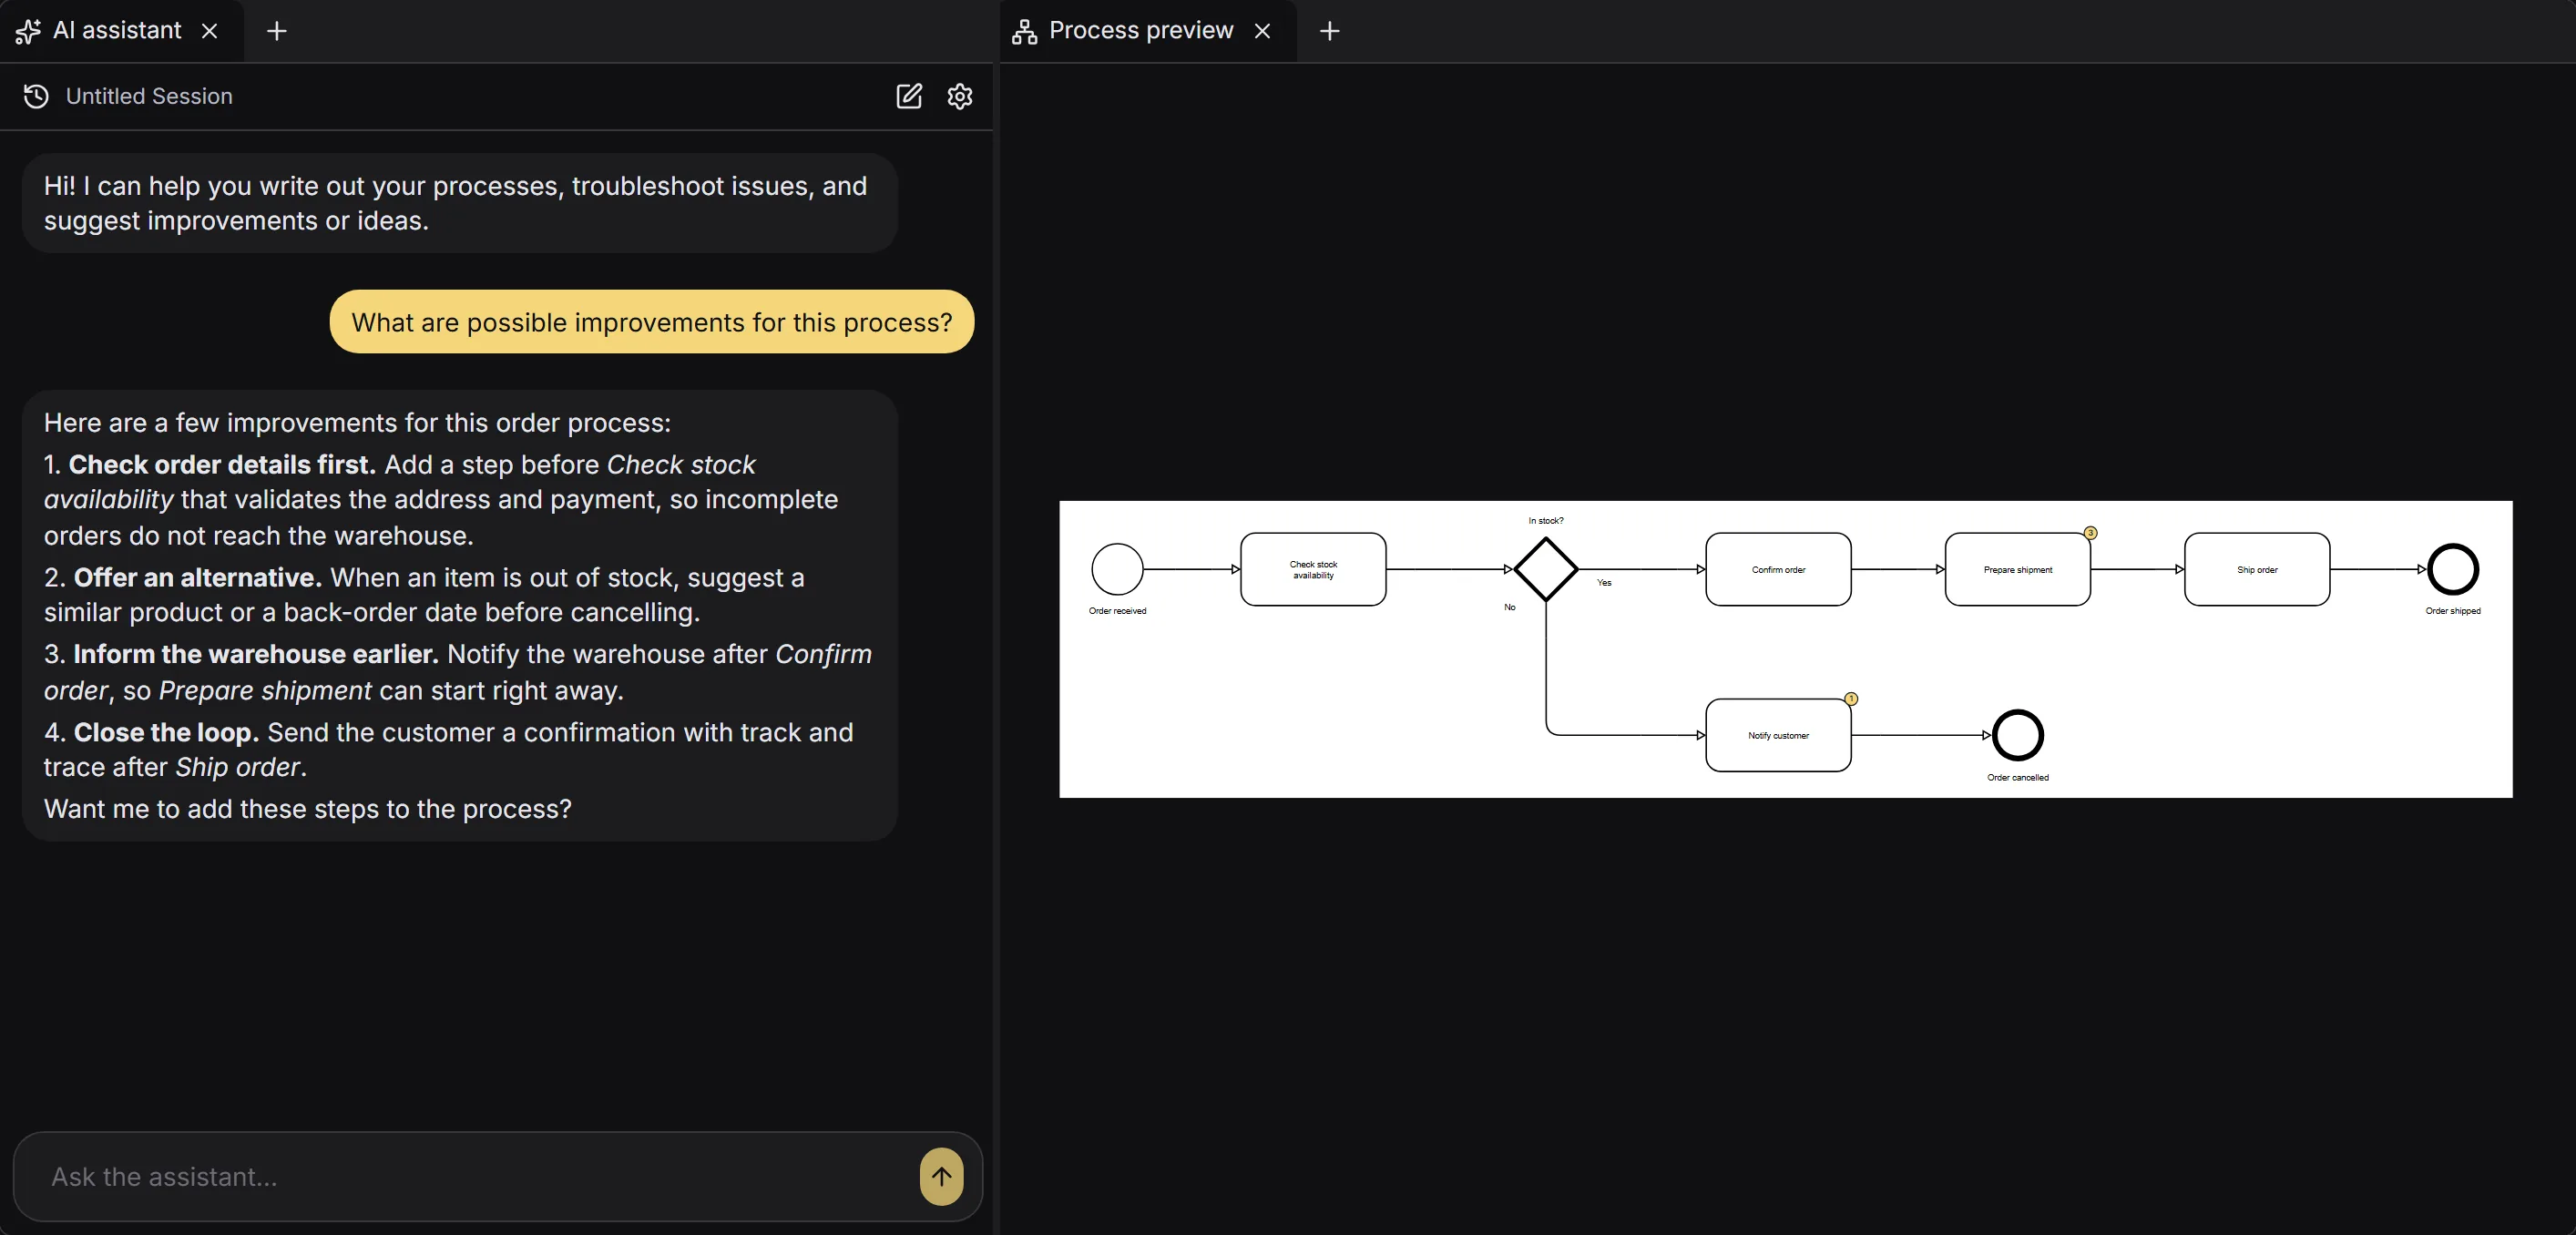Start a new chat session with edit icon
Screen dimensions: 2576x1235
point(908,96)
